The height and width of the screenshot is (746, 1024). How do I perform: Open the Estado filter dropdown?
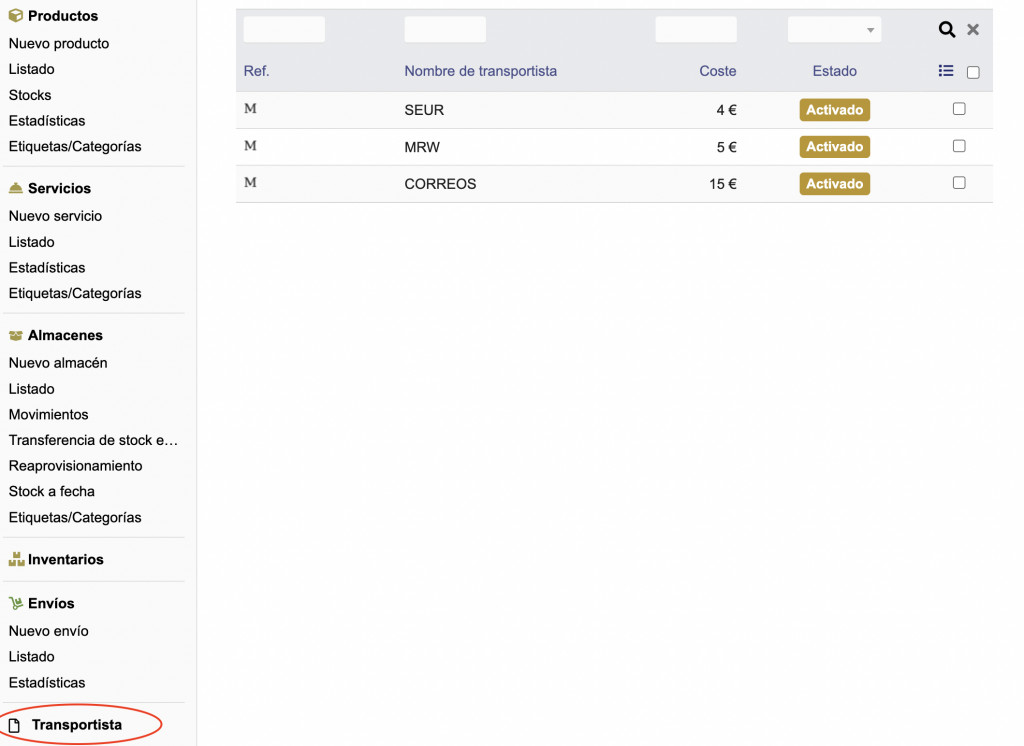tap(834, 30)
